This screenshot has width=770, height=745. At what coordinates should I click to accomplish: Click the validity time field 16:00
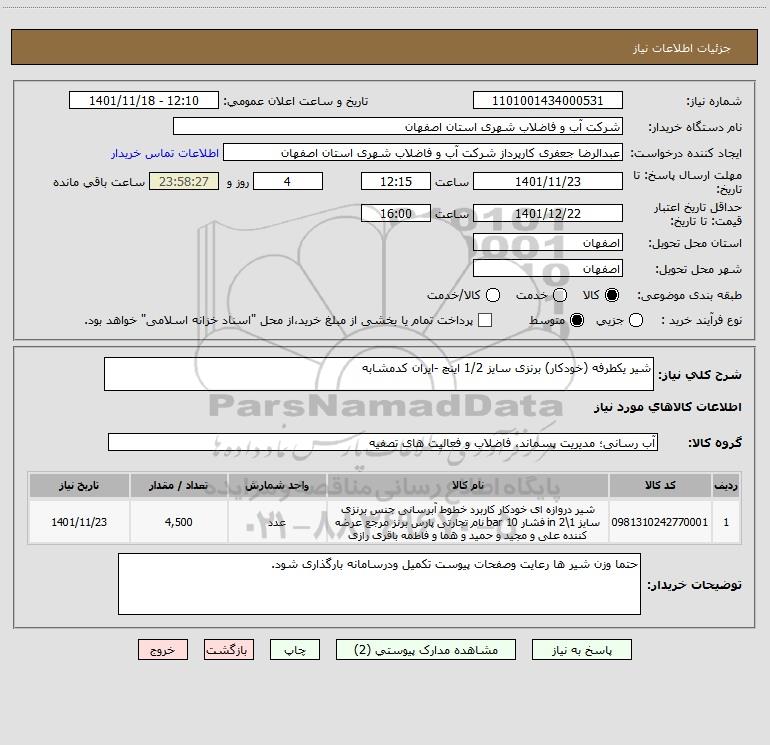pyautogui.click(x=396, y=213)
